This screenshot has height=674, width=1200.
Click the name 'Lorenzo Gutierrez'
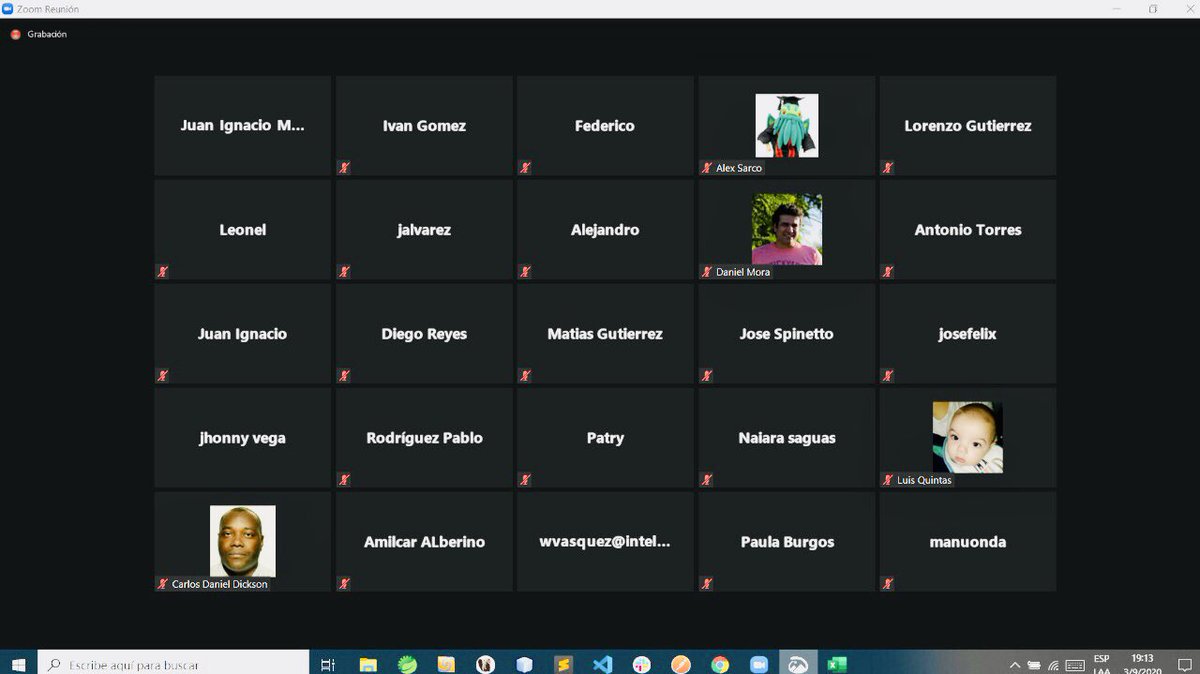pos(968,126)
